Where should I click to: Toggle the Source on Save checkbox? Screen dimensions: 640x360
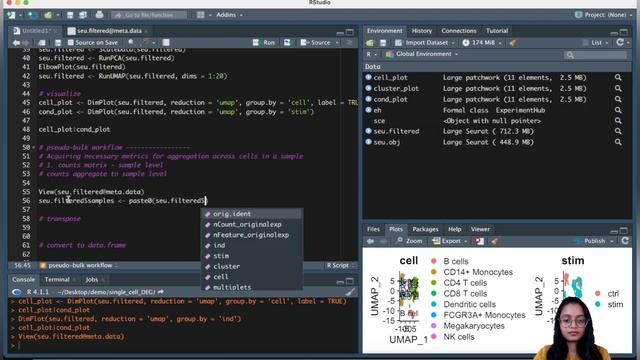point(71,42)
